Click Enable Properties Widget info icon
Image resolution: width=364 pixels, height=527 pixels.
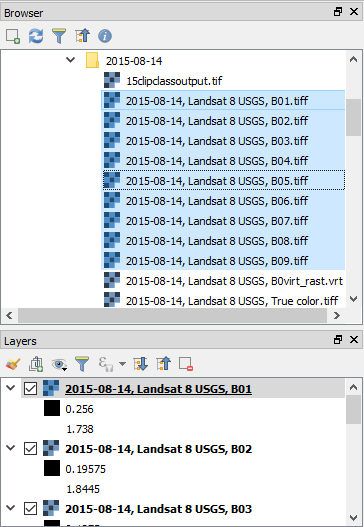coord(105,36)
